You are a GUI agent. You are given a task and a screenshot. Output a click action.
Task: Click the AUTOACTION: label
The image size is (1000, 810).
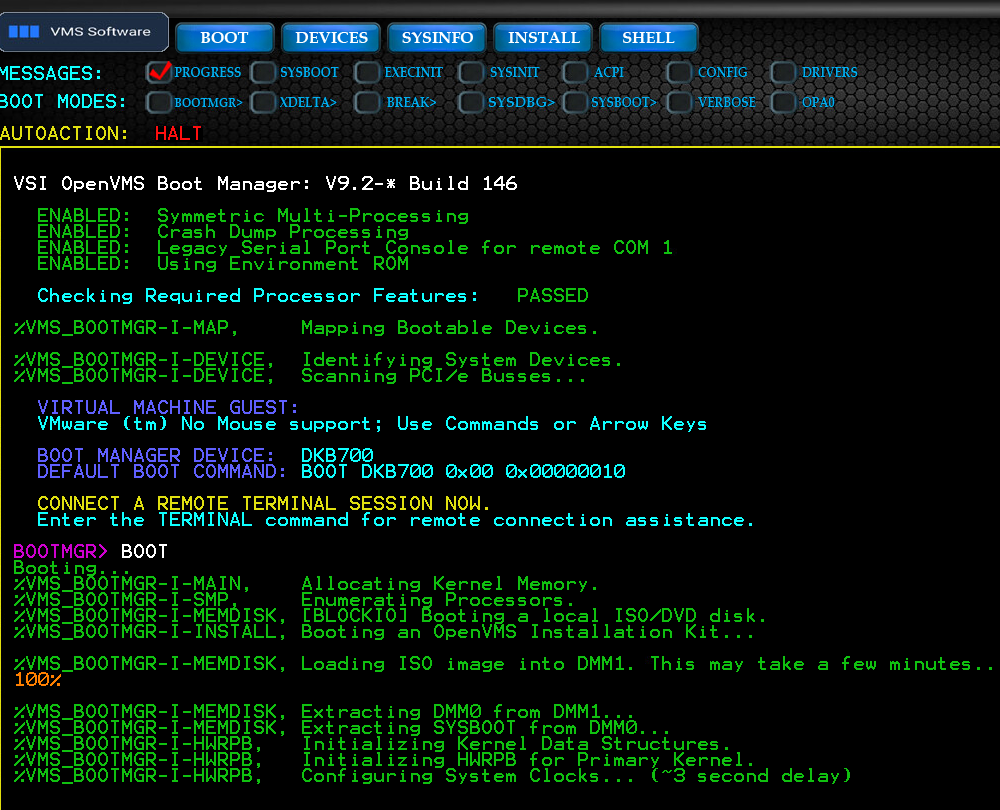64,133
